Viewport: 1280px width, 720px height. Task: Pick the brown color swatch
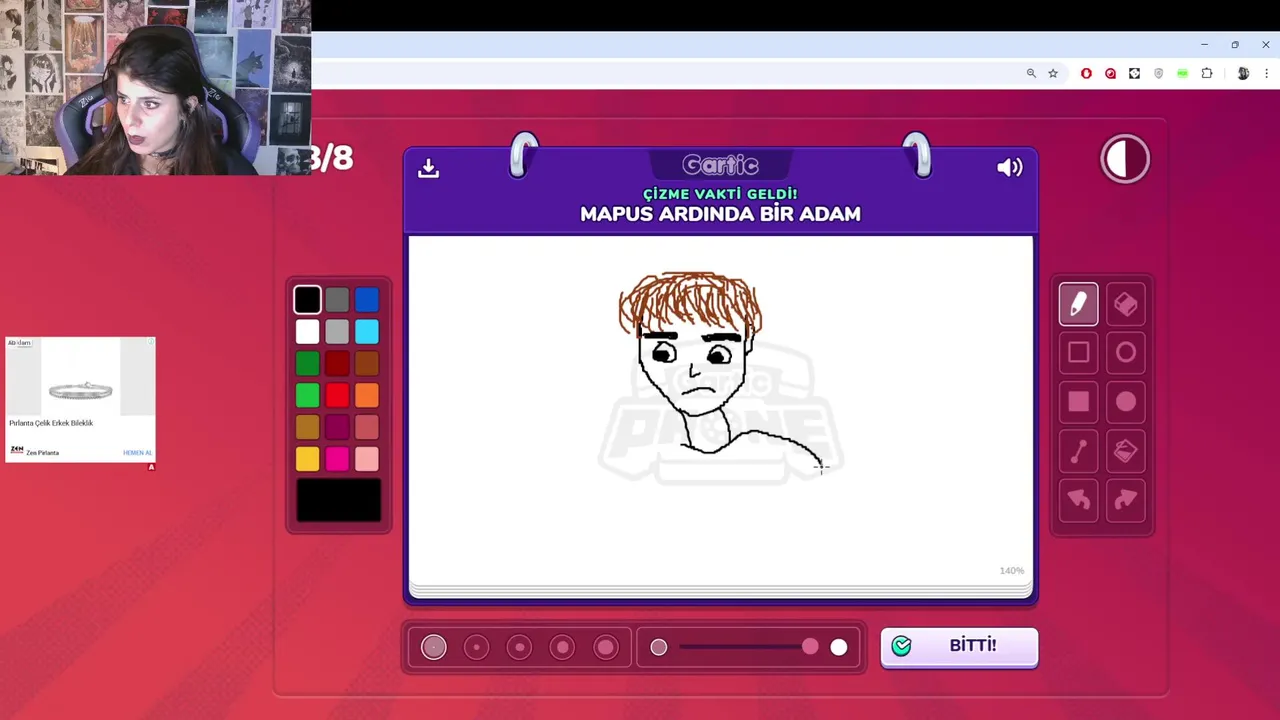pos(367,363)
